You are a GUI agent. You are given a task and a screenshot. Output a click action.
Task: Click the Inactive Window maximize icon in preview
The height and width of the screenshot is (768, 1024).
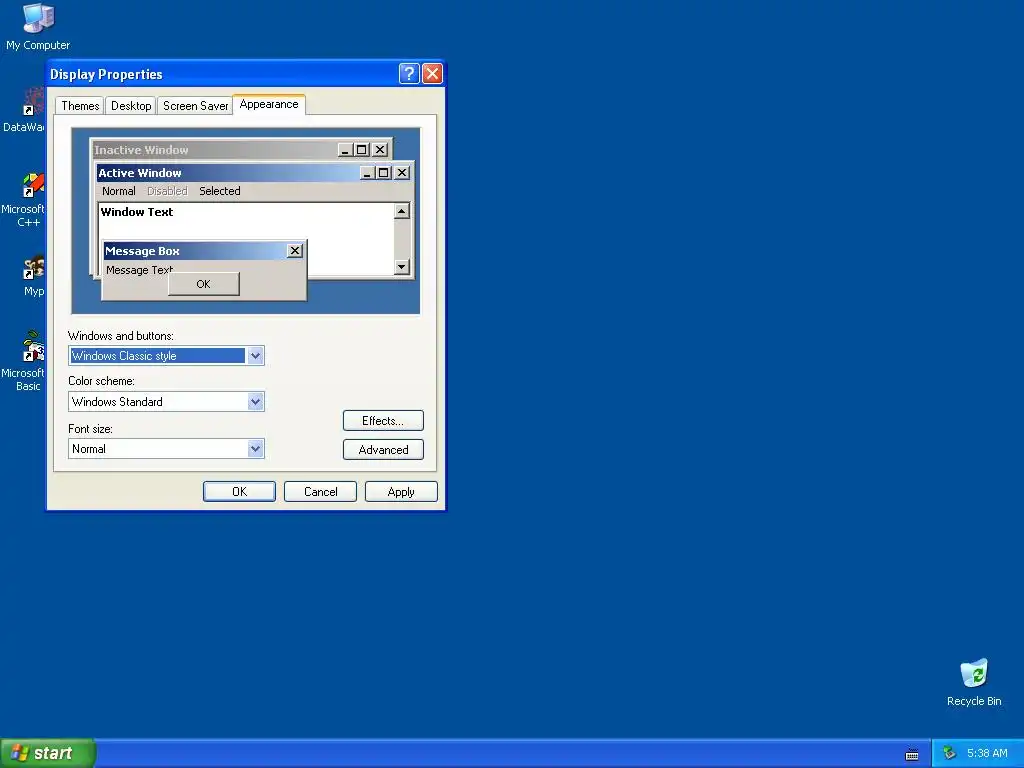pos(361,150)
